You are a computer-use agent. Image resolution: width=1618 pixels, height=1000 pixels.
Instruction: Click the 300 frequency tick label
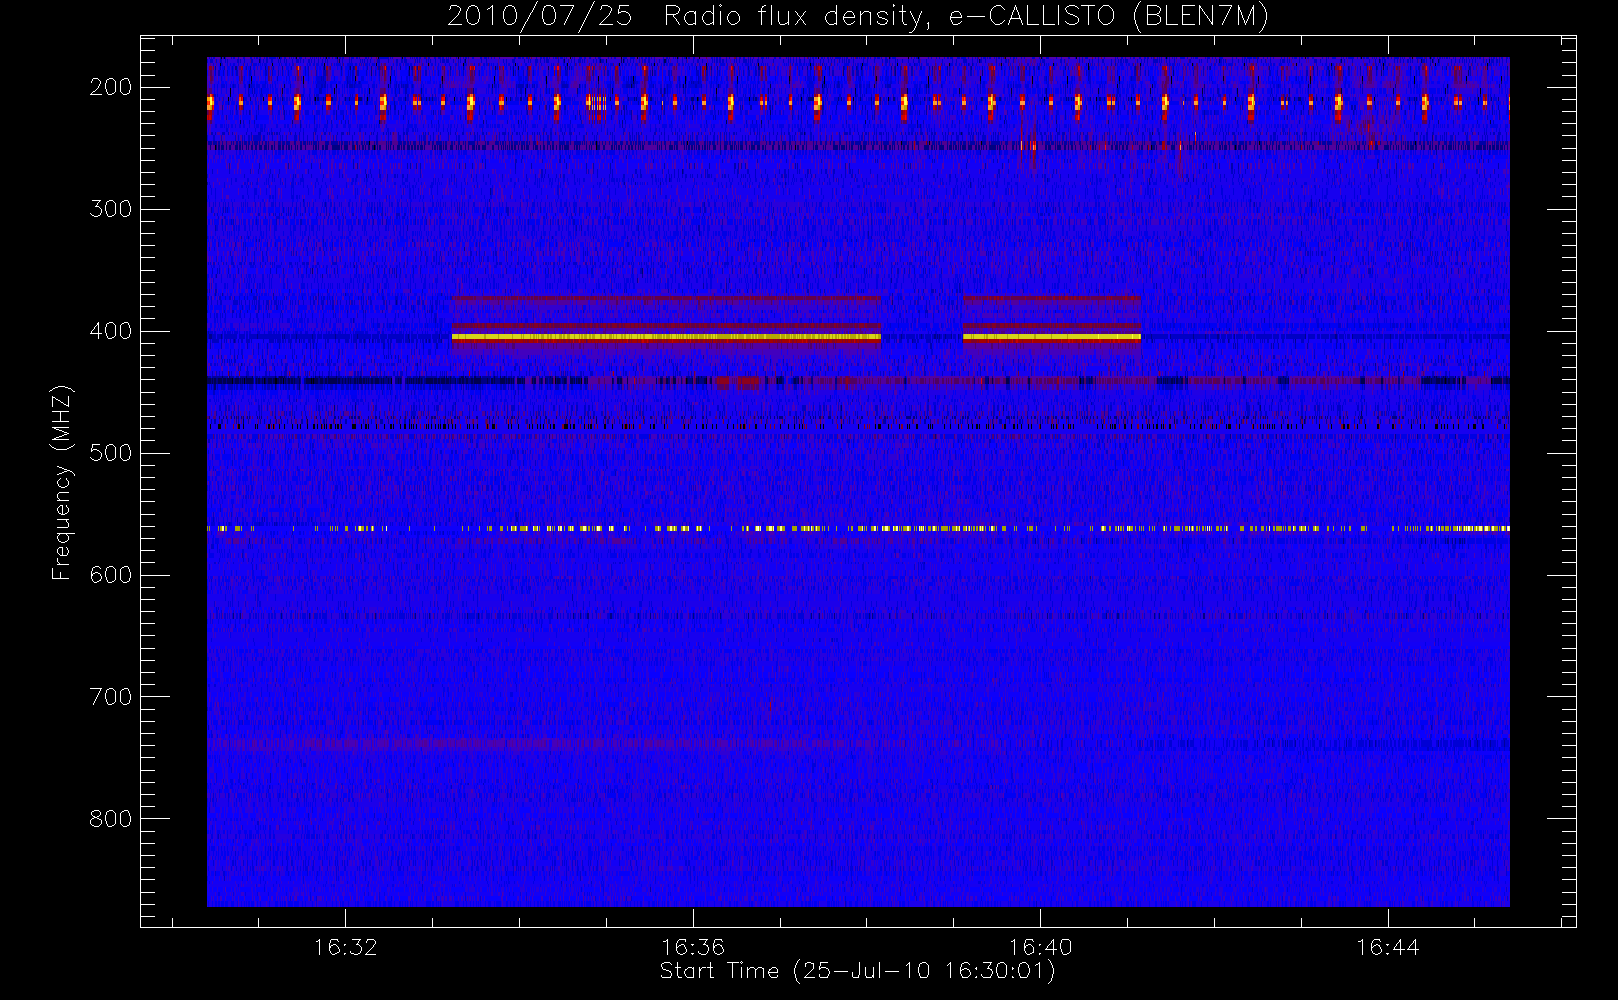tap(111, 209)
